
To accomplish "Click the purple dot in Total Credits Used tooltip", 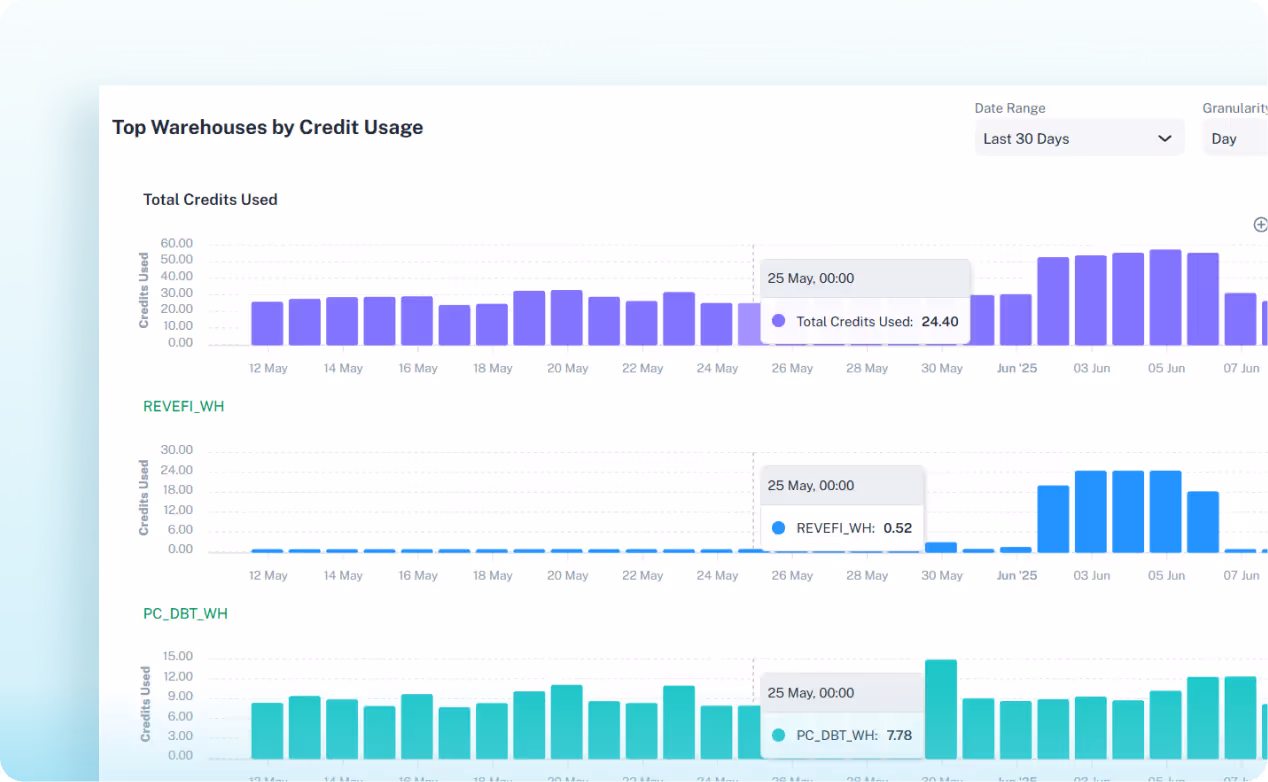I will click(779, 321).
